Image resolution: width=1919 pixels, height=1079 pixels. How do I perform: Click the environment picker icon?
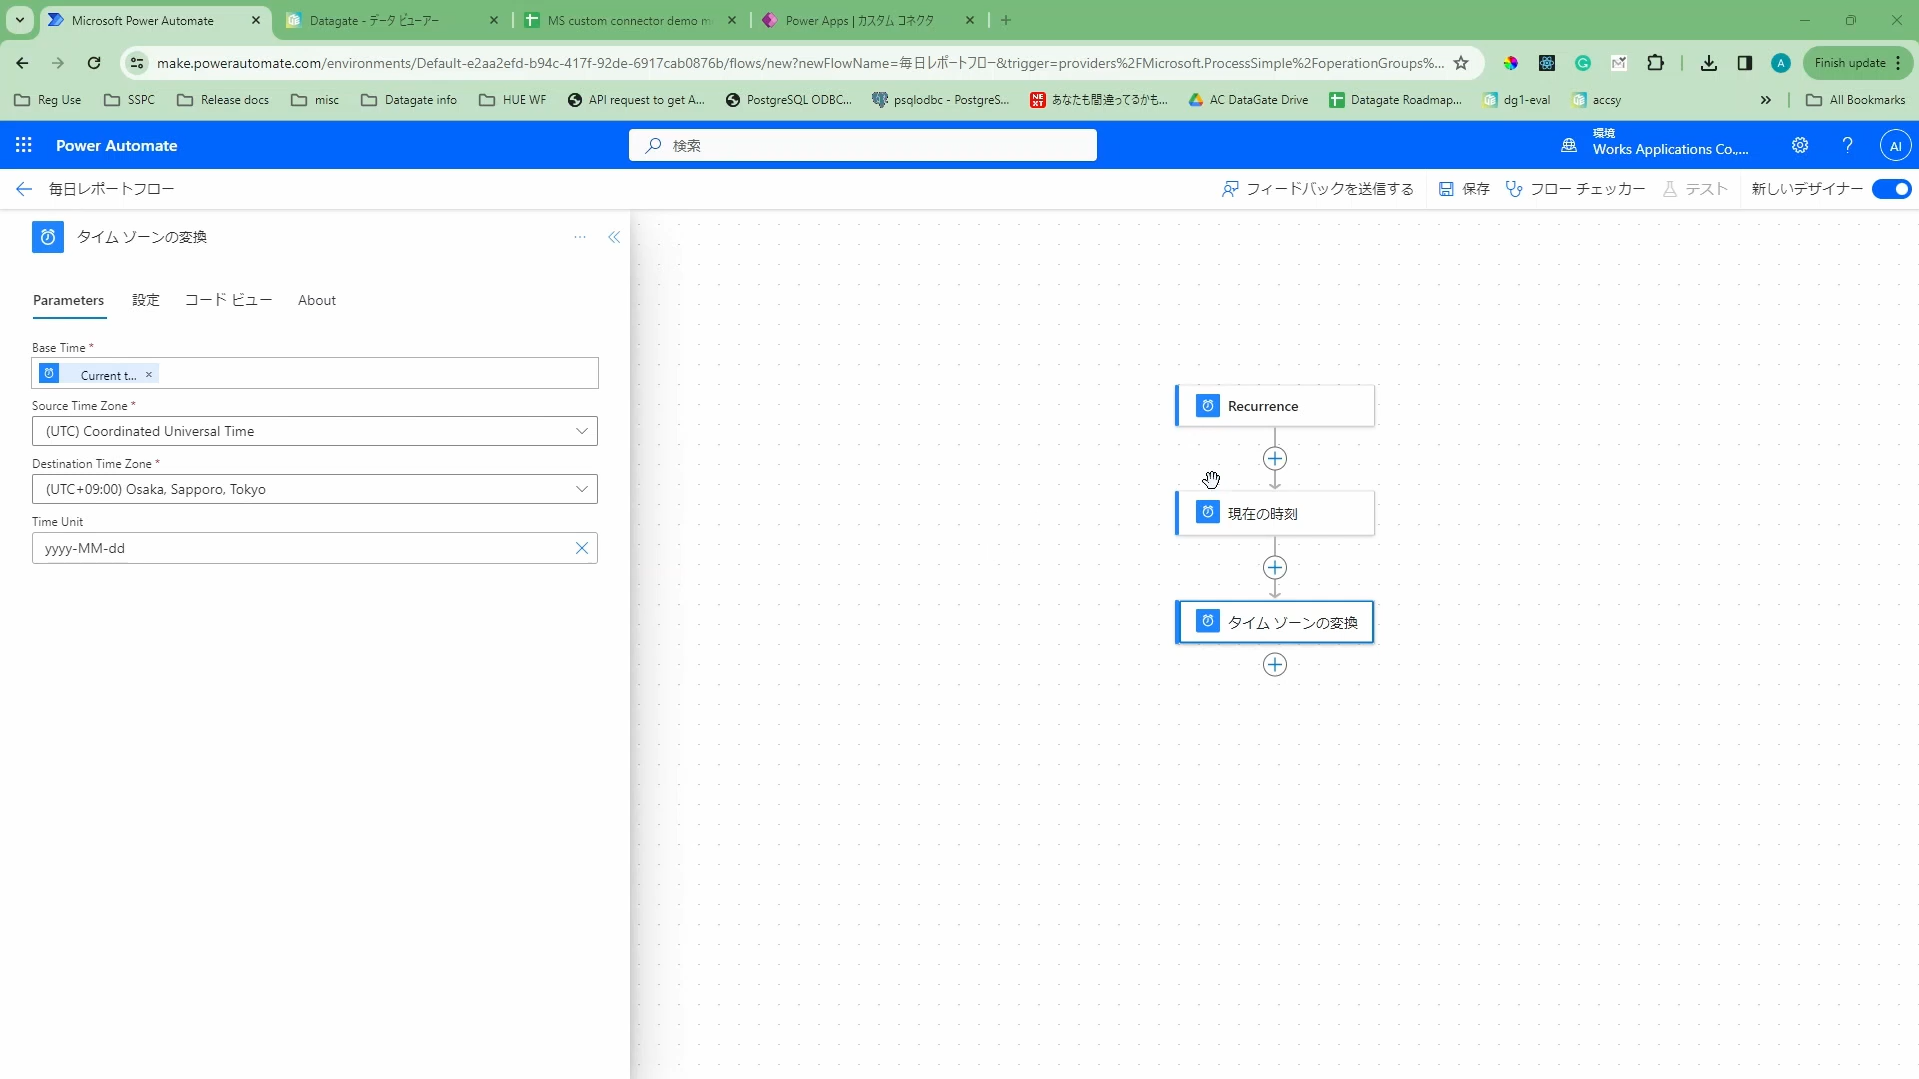point(1569,145)
